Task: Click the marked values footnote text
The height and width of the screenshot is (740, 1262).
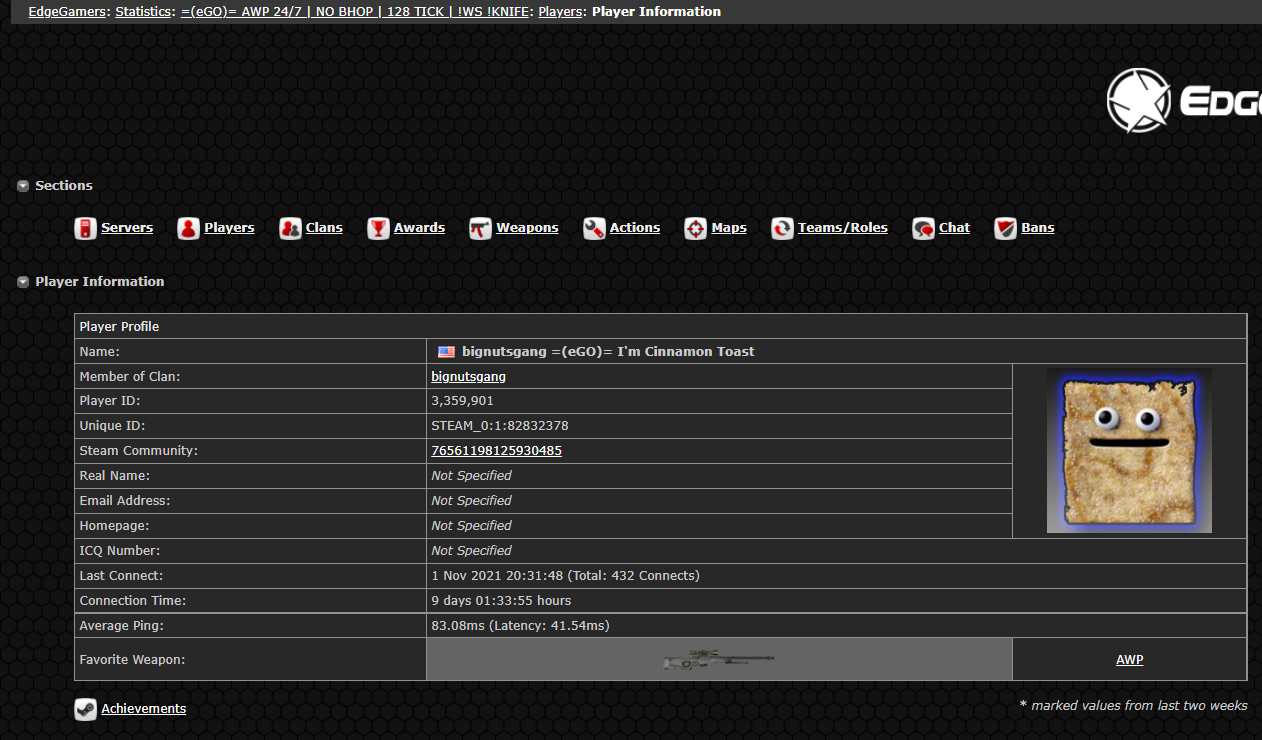Action: (1133, 706)
